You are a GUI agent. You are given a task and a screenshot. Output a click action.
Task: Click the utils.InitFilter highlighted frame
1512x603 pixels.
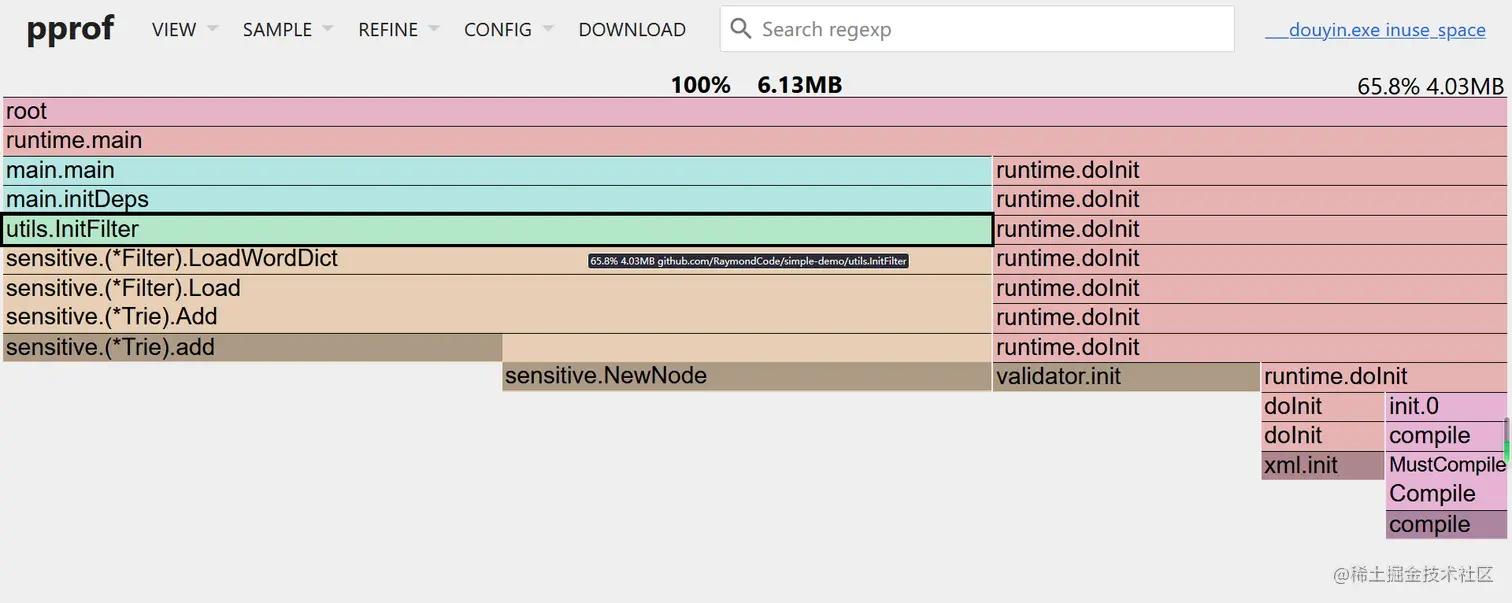click(x=497, y=229)
